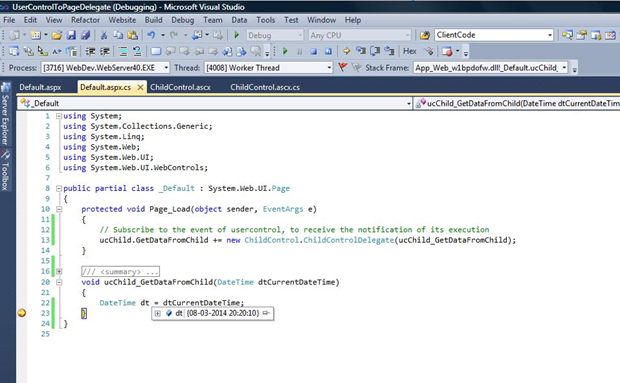The width and height of the screenshot is (620, 383).
Task: Open the Breakpoints window icon
Action: click(447, 51)
